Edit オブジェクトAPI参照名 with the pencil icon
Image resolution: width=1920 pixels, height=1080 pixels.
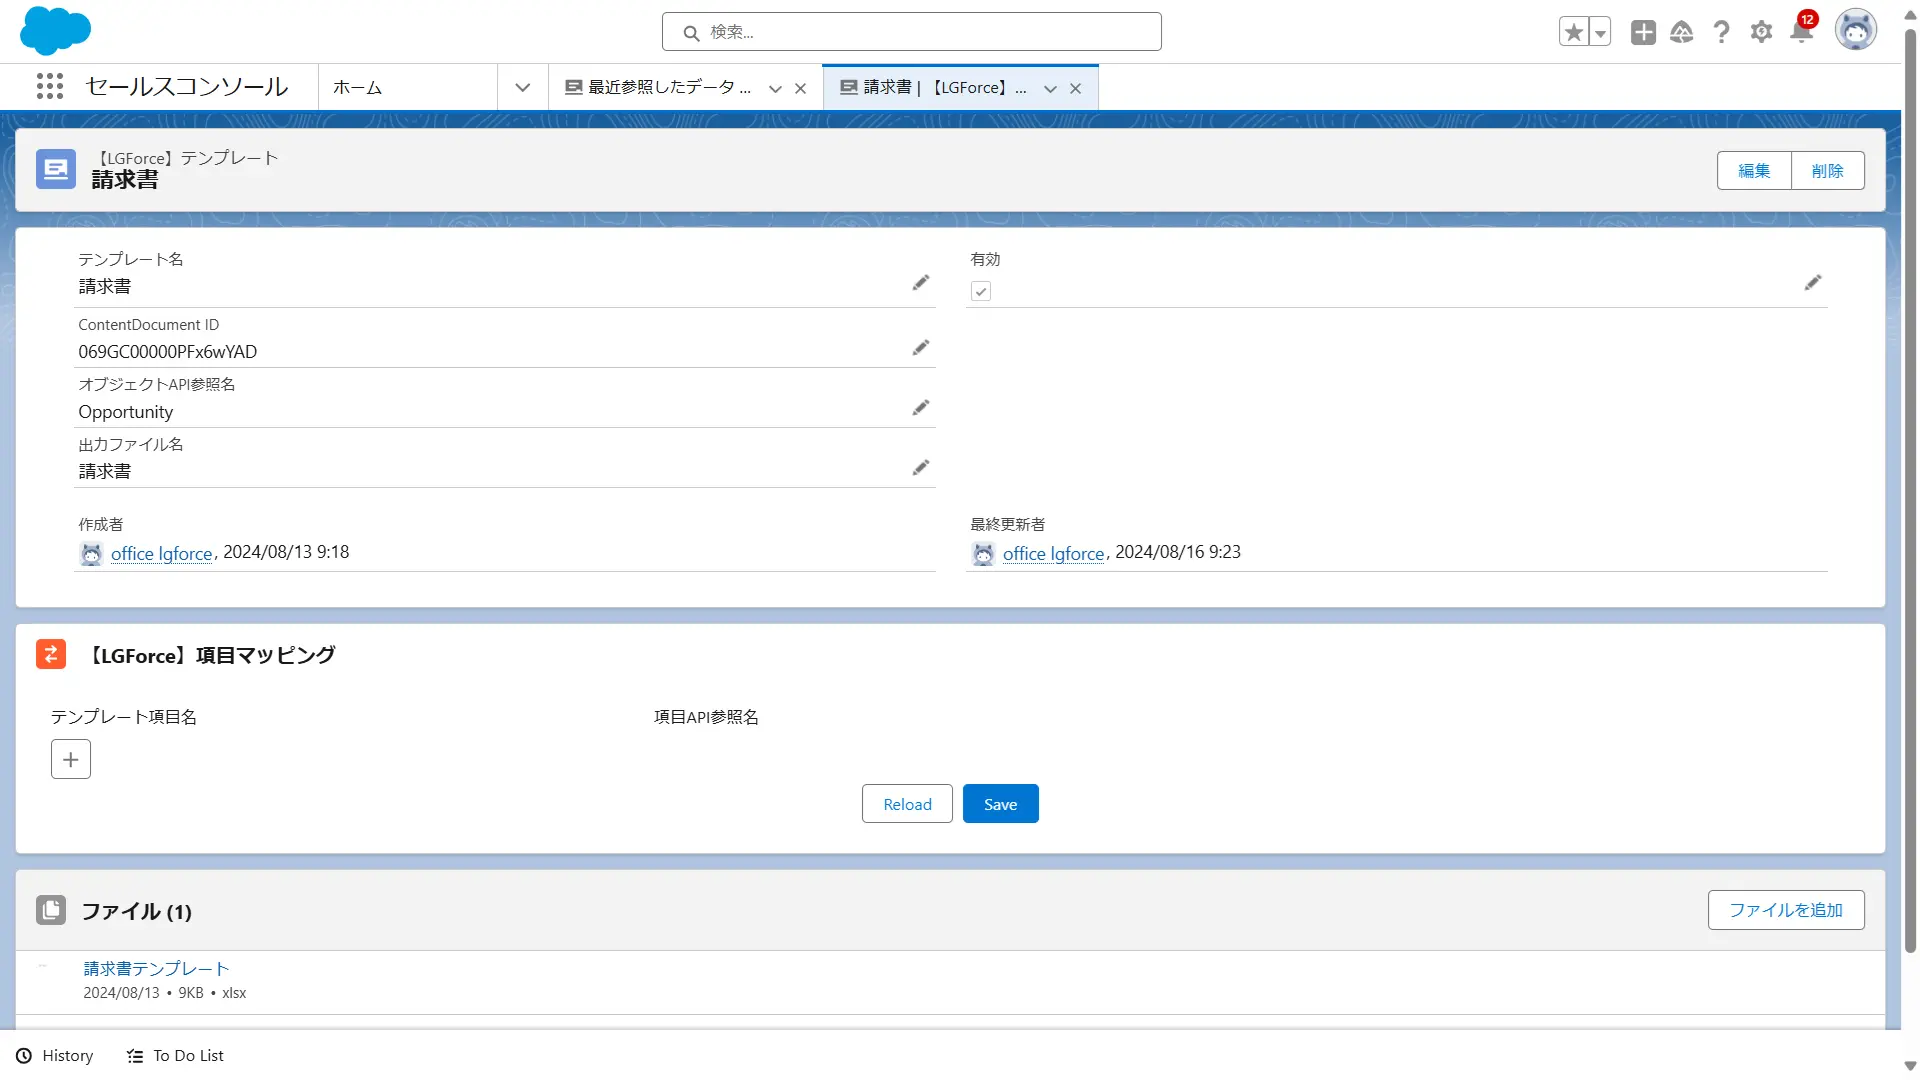[920, 408]
